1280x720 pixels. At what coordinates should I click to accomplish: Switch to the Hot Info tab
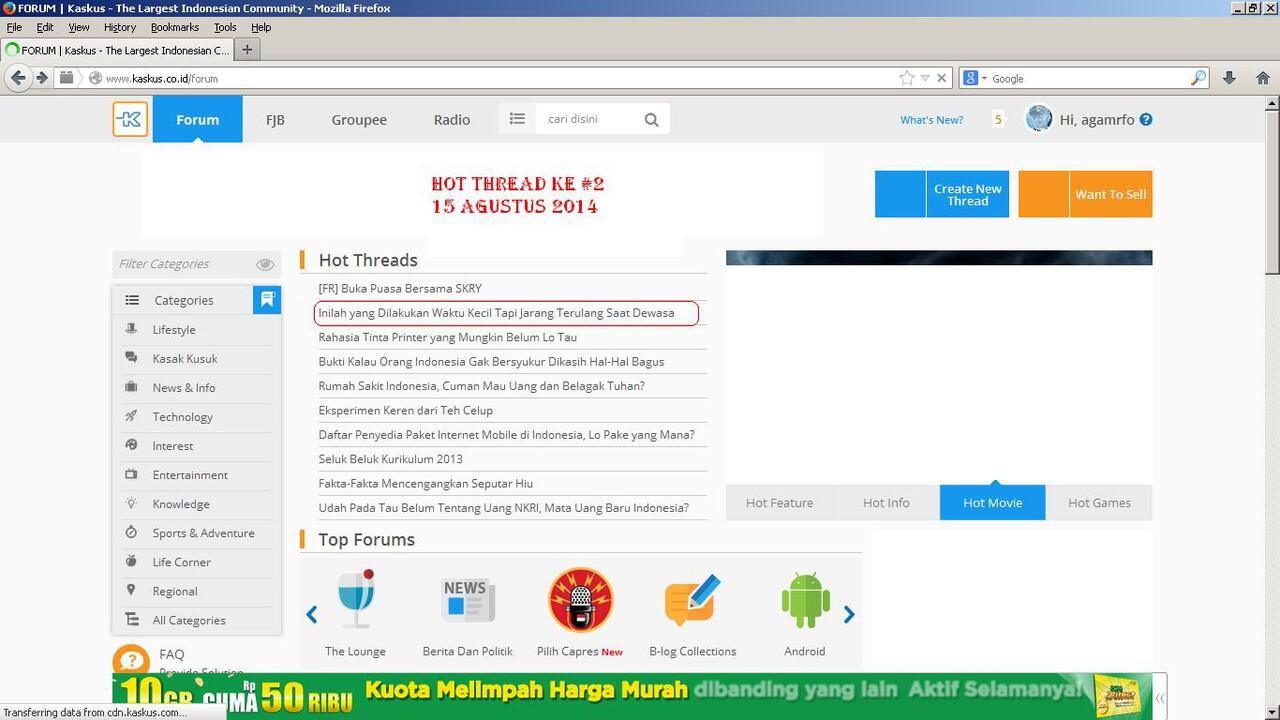[x=886, y=502]
